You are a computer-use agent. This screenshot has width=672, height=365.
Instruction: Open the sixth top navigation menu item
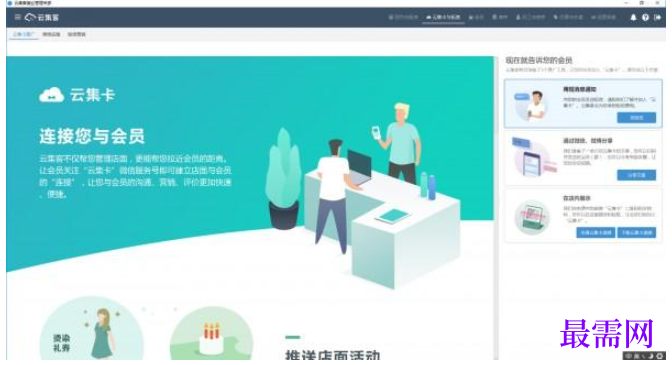(x=568, y=17)
